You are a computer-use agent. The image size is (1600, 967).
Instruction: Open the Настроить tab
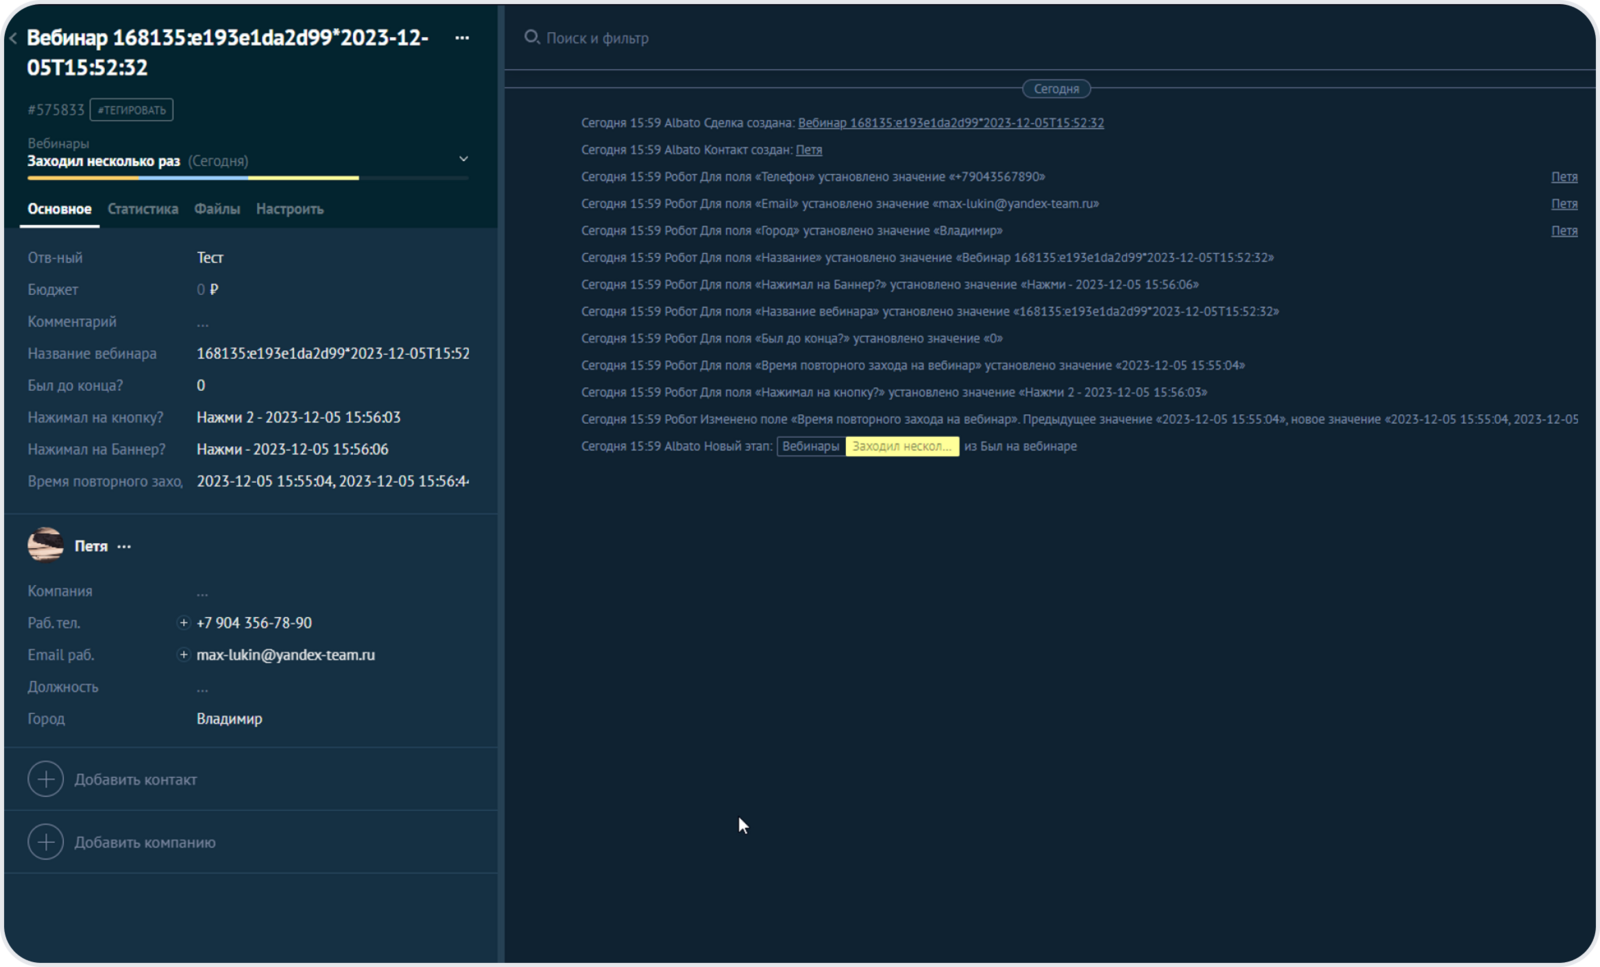point(289,209)
